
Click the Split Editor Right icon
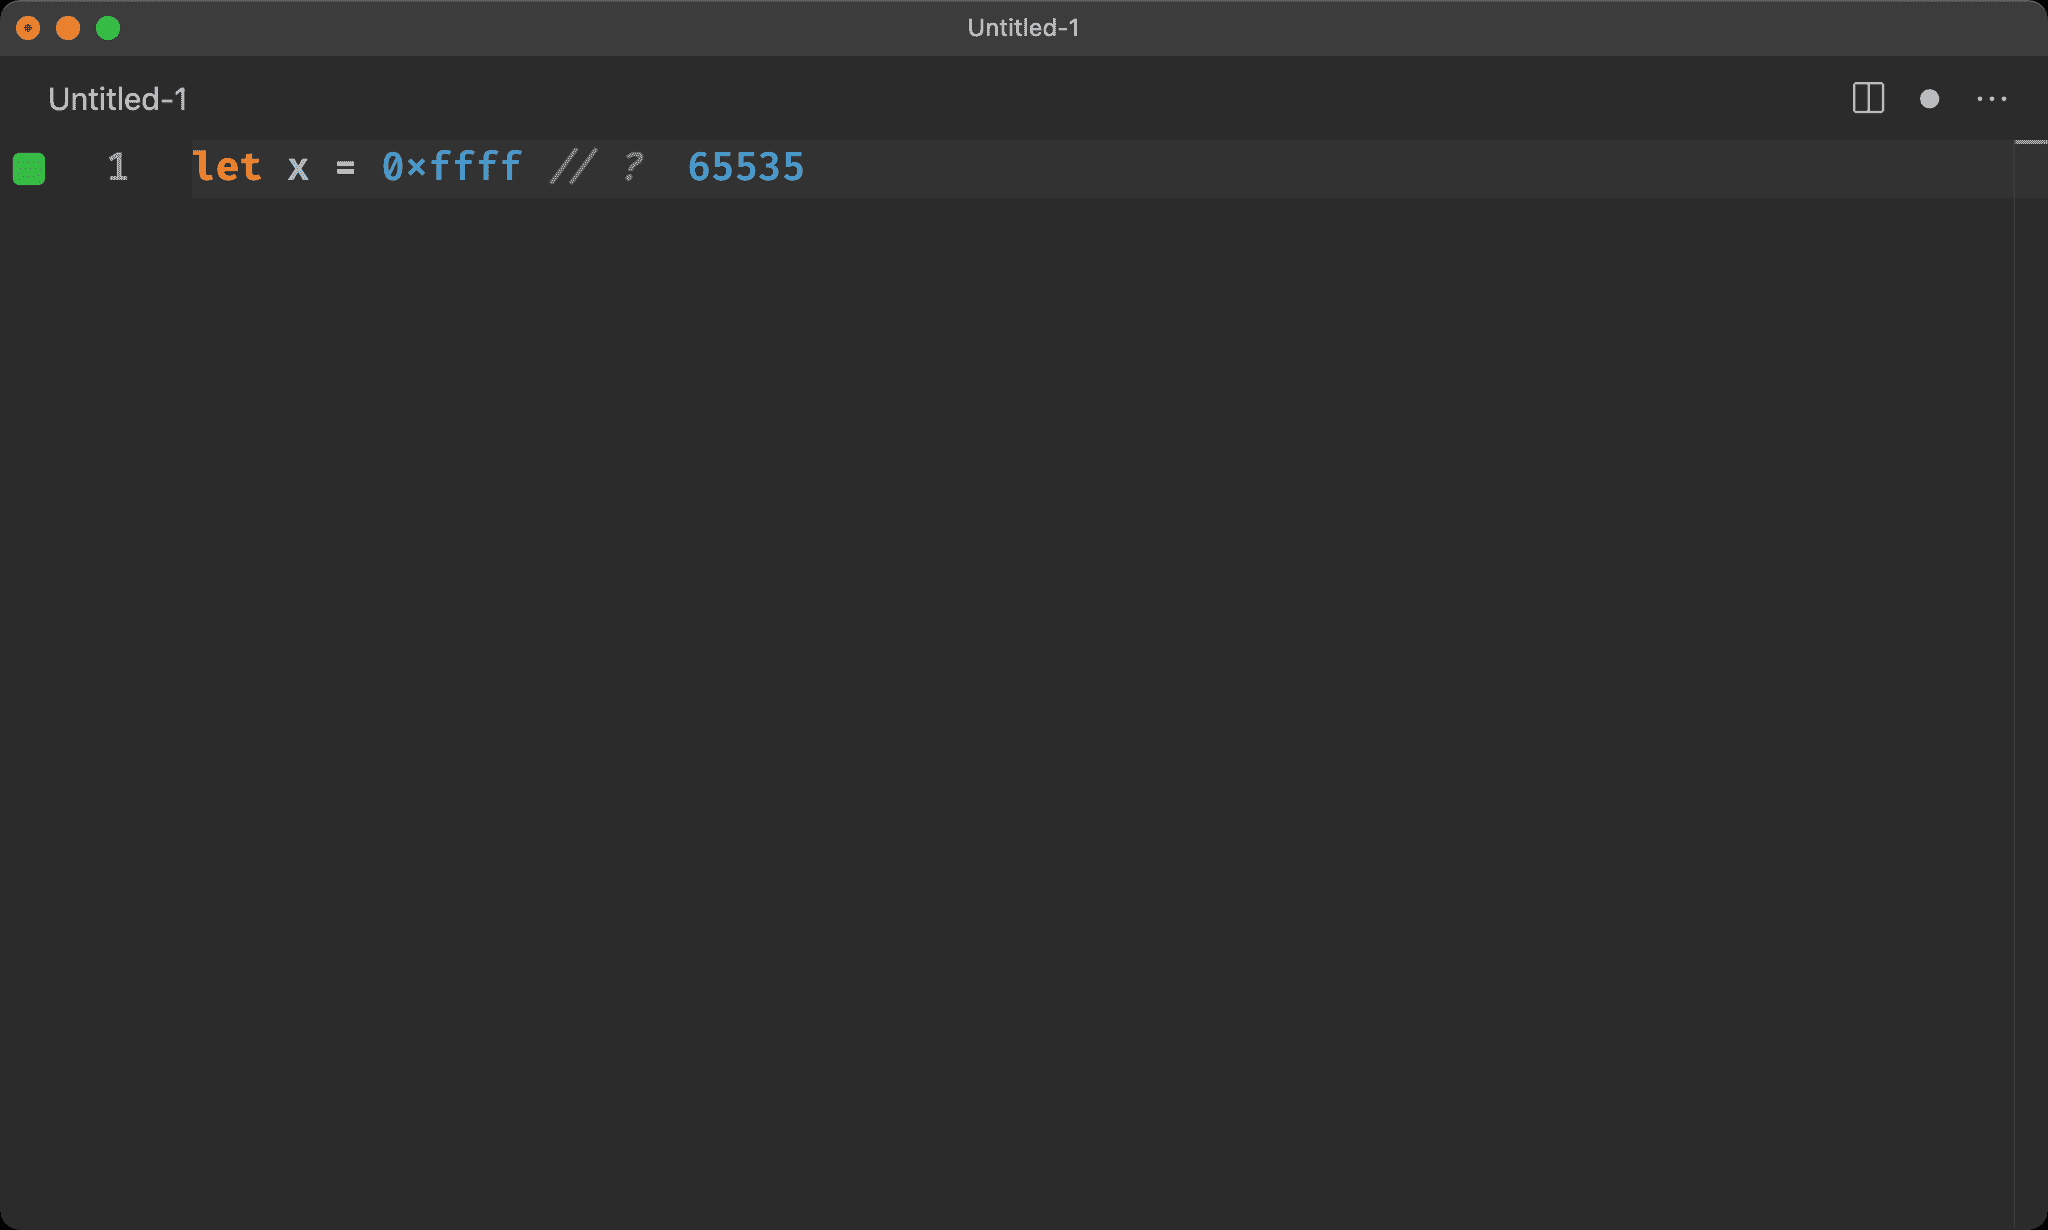pos(1868,98)
